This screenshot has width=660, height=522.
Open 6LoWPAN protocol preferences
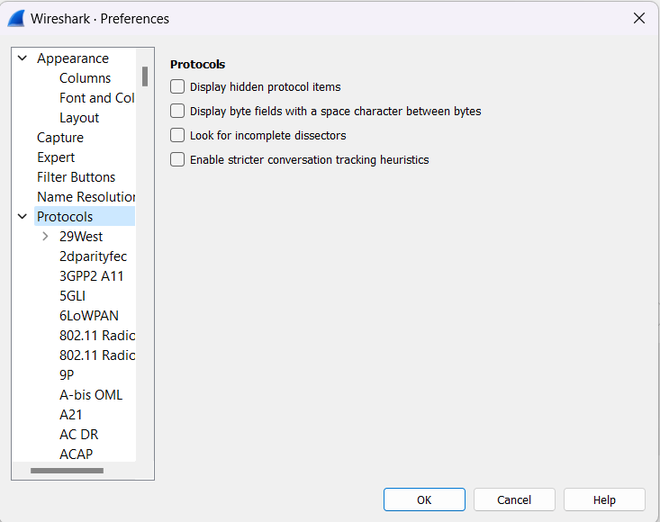[89, 315]
